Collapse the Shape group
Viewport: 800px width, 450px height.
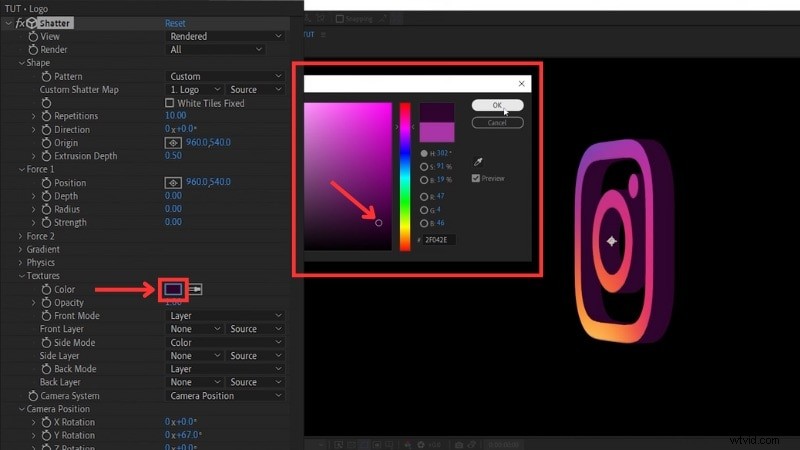pos(21,63)
